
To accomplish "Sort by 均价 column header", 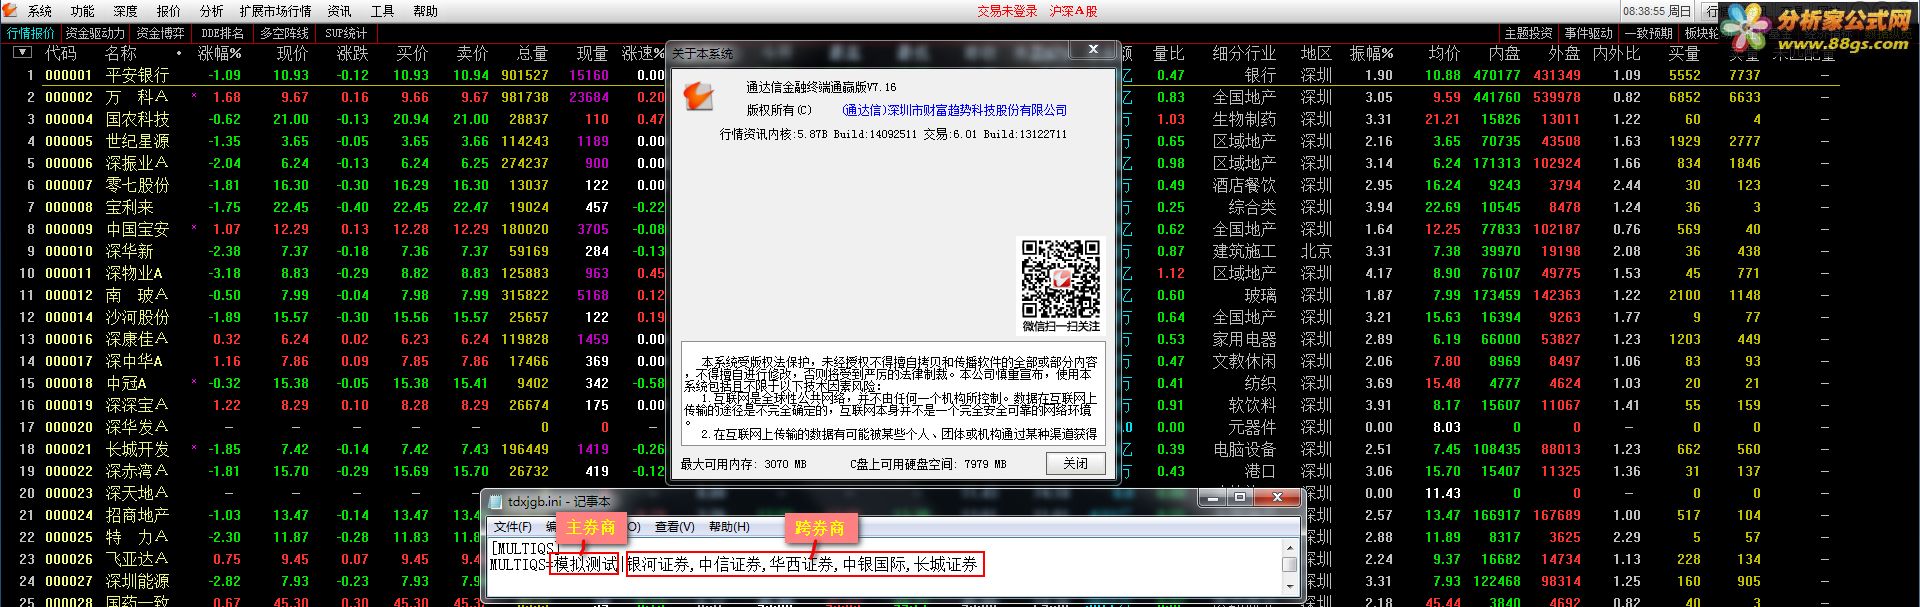I will (x=1444, y=53).
